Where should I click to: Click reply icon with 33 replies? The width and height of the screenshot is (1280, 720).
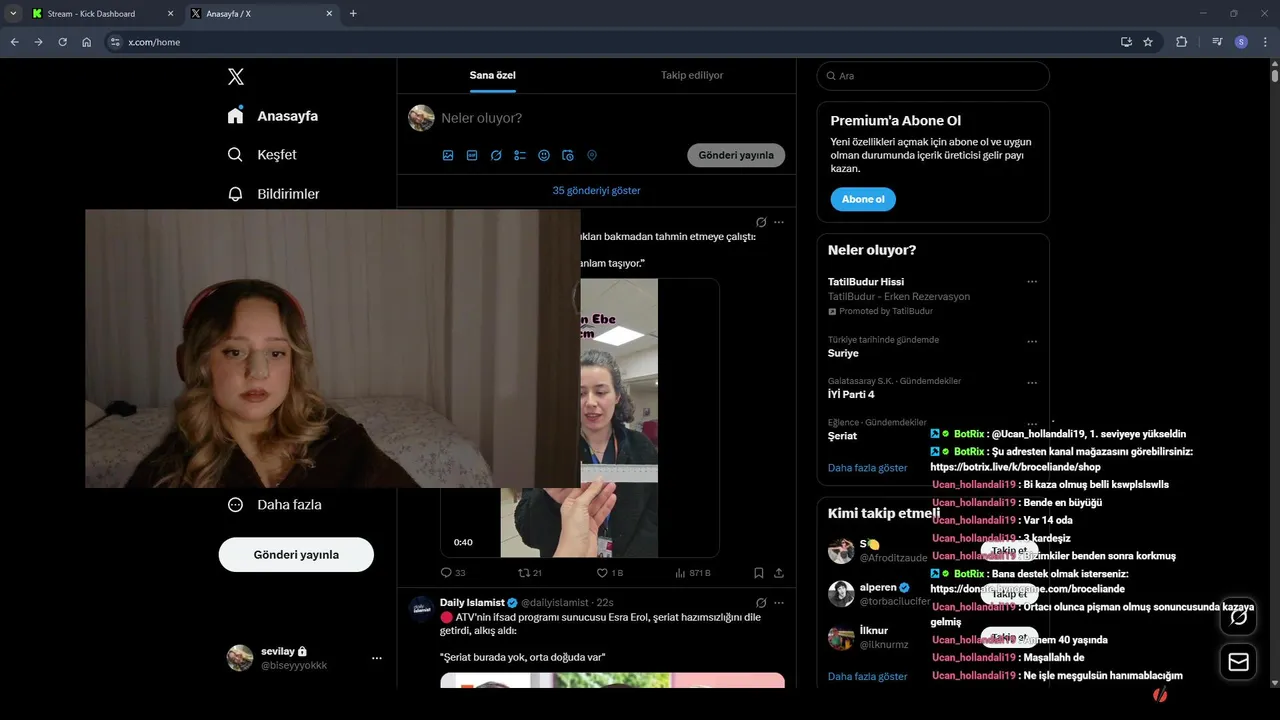[x=453, y=573]
